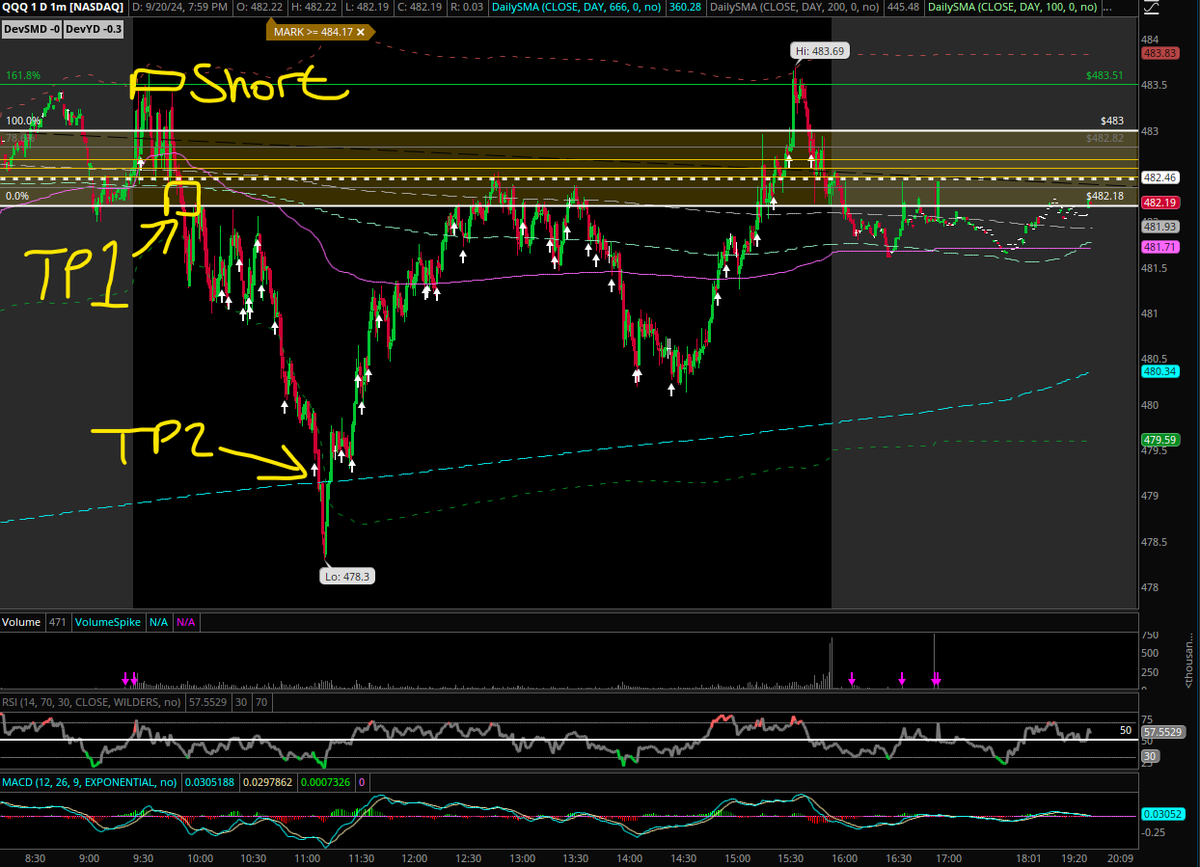
Task: Click the D: 9/20/24, 7:59 PM date readout
Action: (178, 8)
